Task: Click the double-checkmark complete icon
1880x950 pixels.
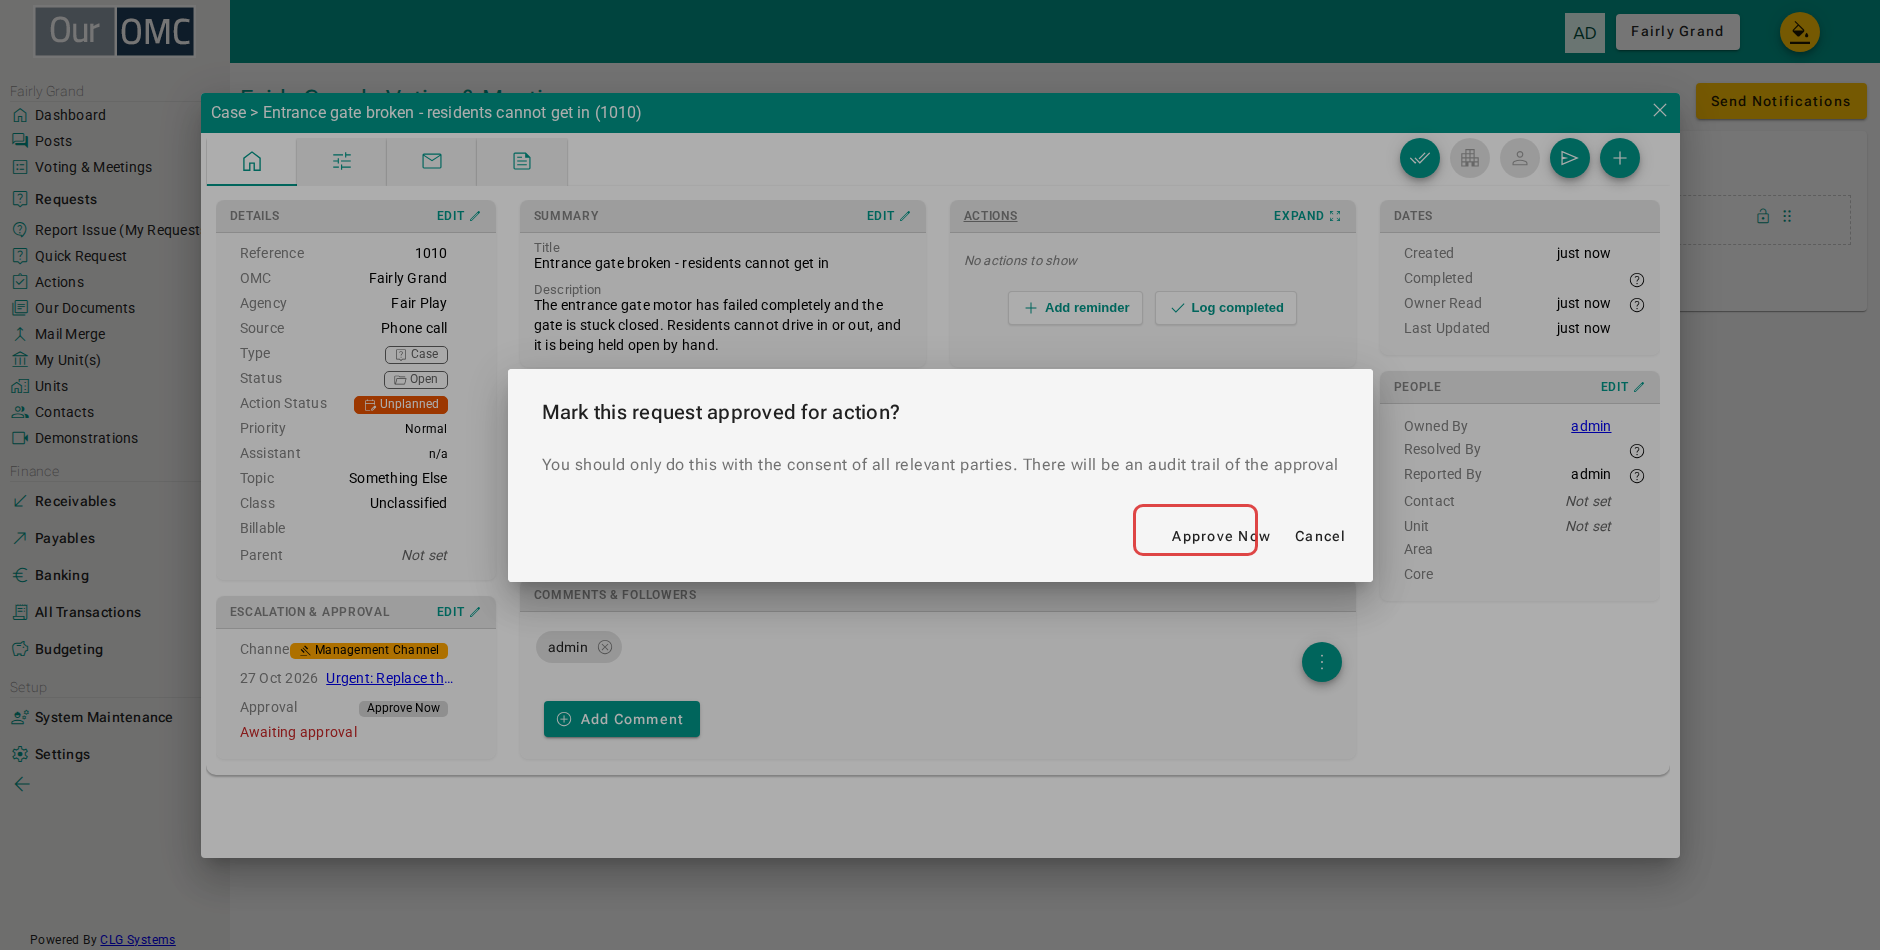Action: tap(1420, 158)
